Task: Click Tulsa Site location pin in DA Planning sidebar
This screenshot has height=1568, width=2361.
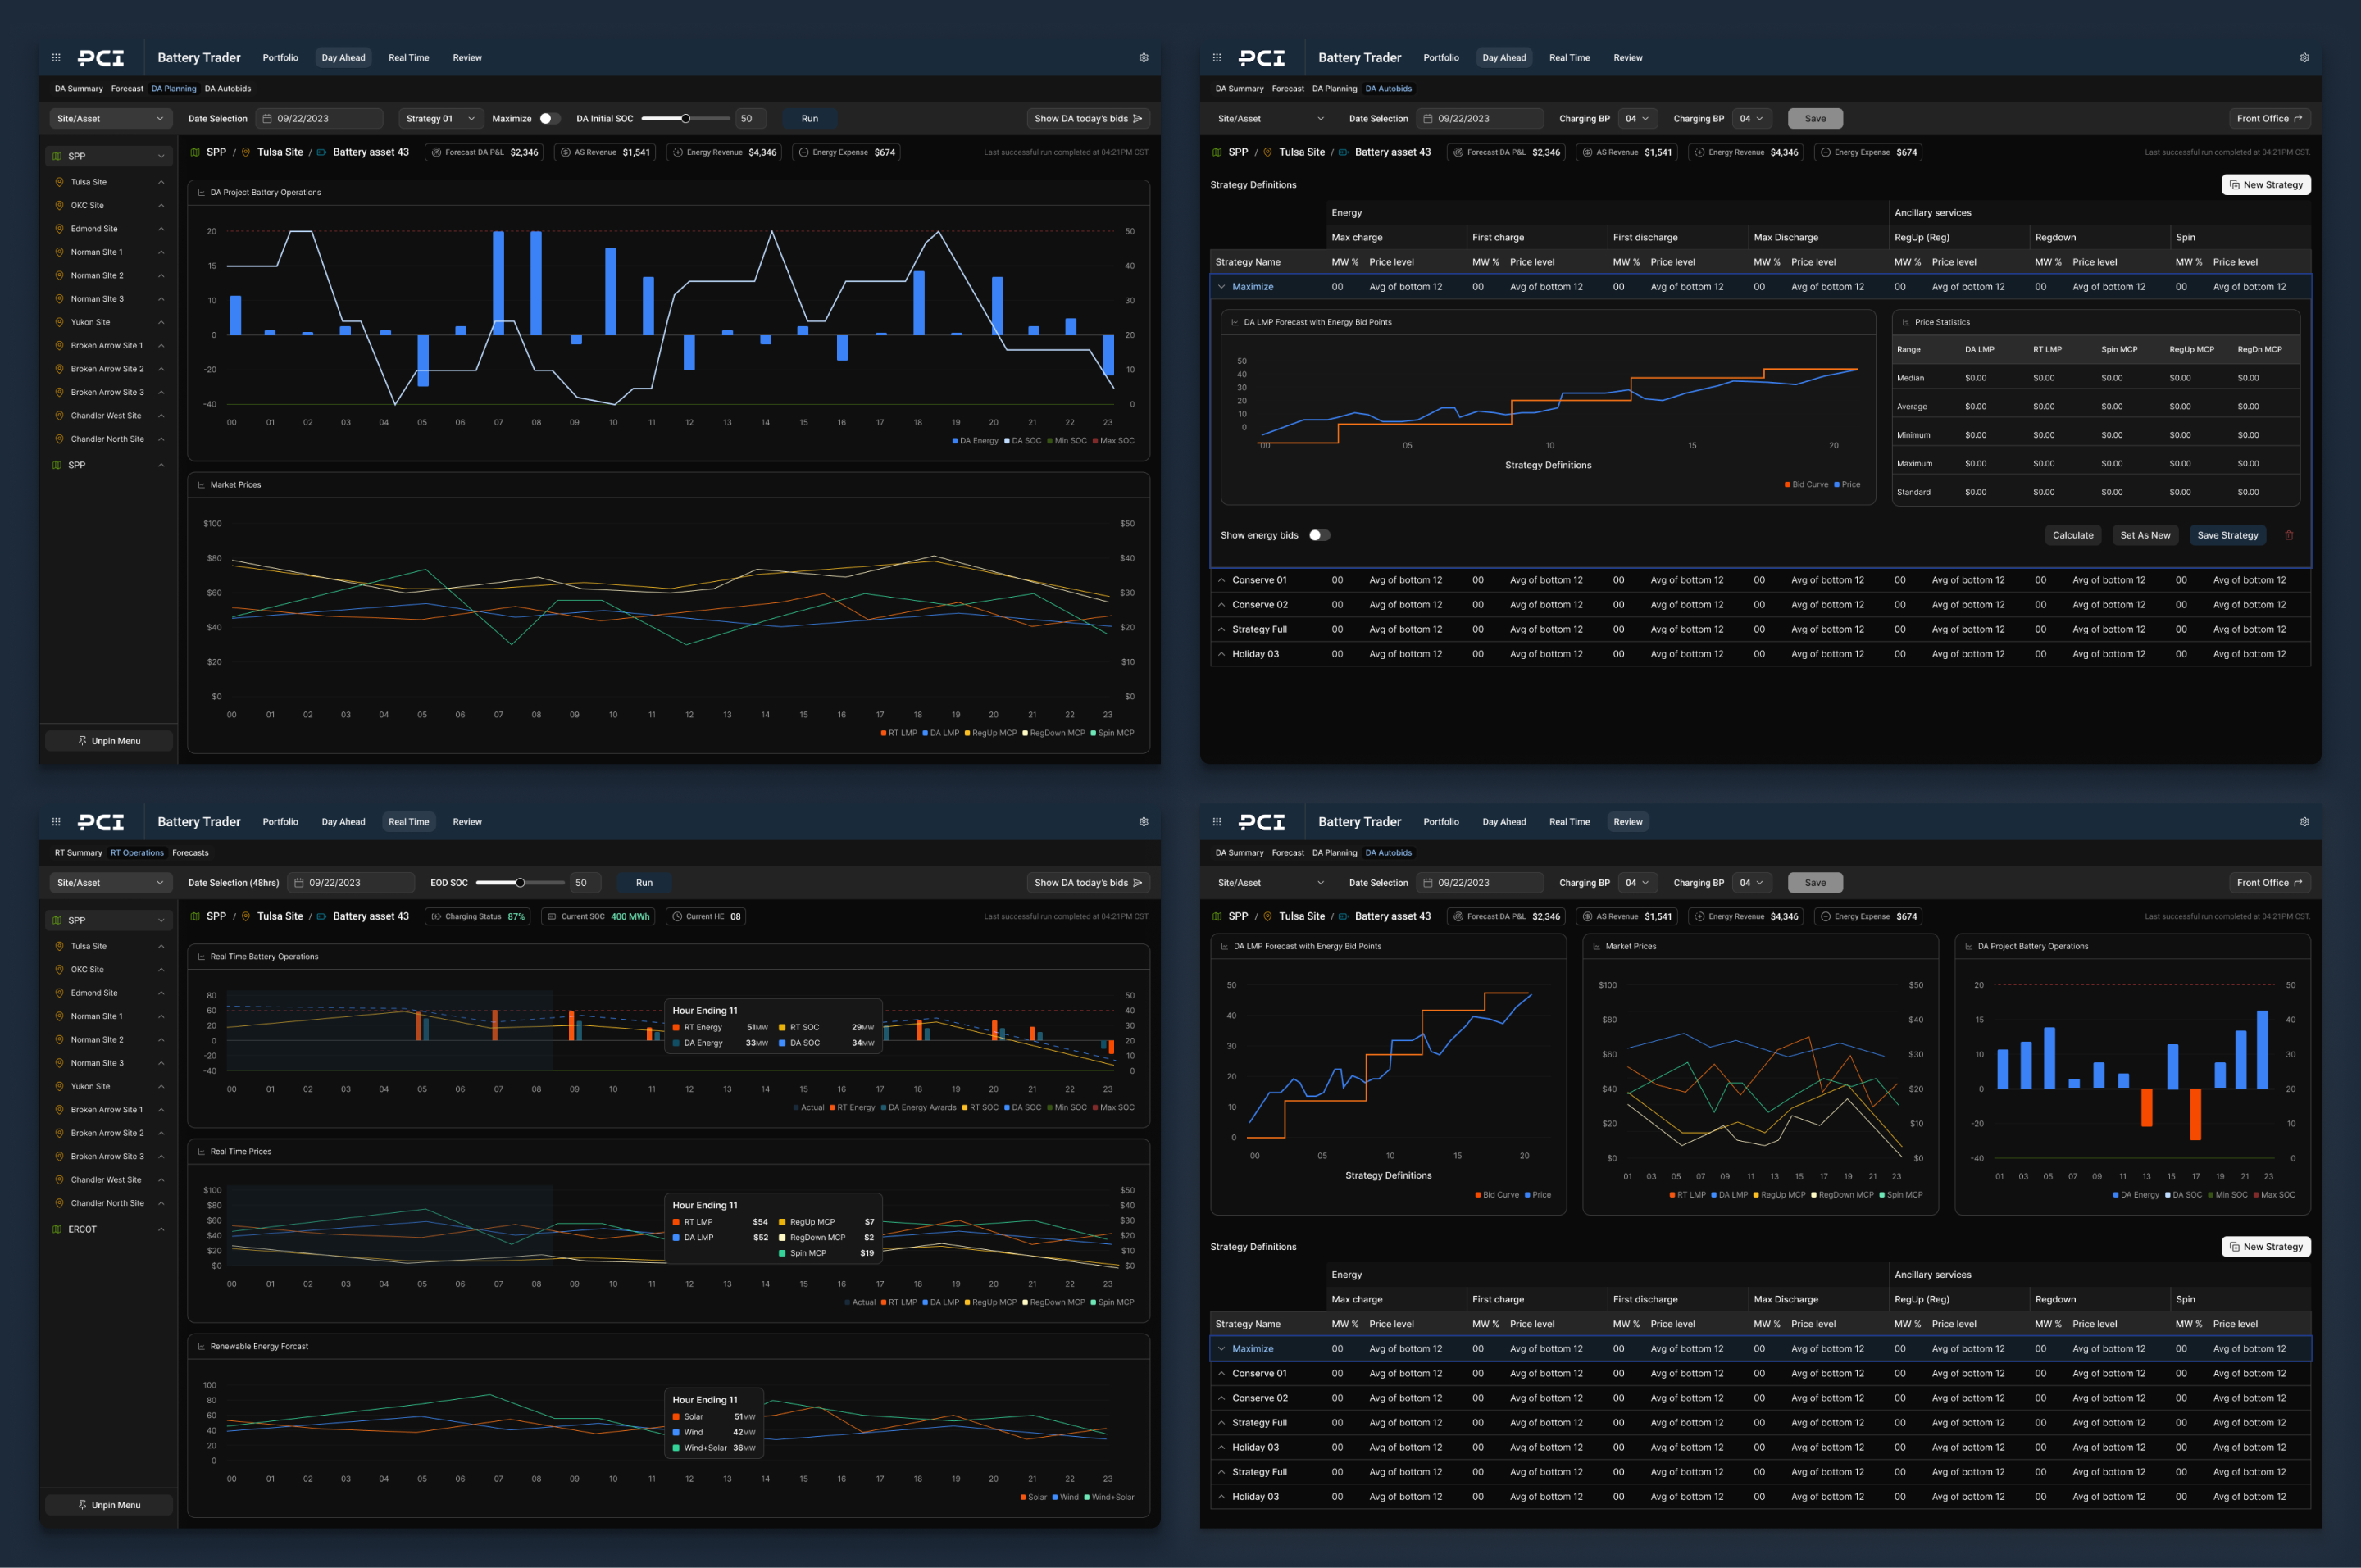Action: (59, 182)
